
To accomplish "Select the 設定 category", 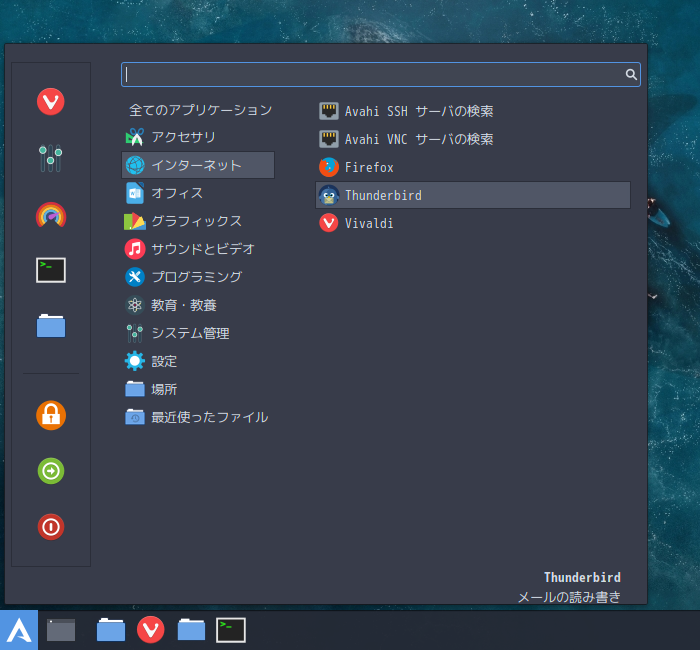I will pos(198,361).
